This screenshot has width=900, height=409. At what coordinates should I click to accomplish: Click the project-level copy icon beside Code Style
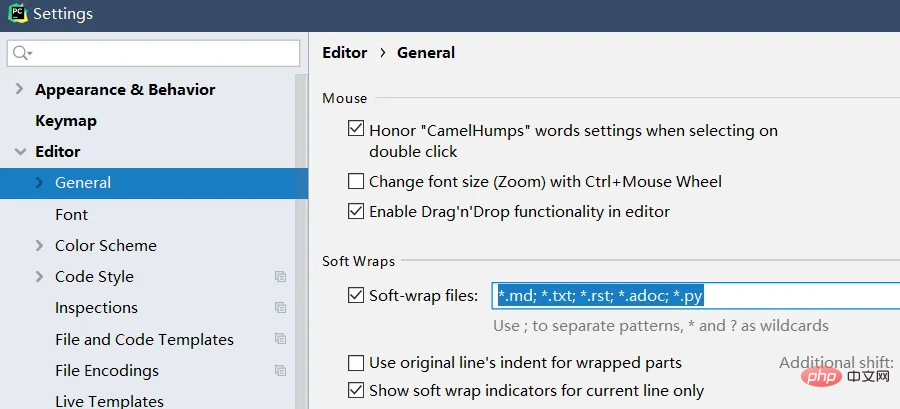pyautogui.click(x=281, y=277)
